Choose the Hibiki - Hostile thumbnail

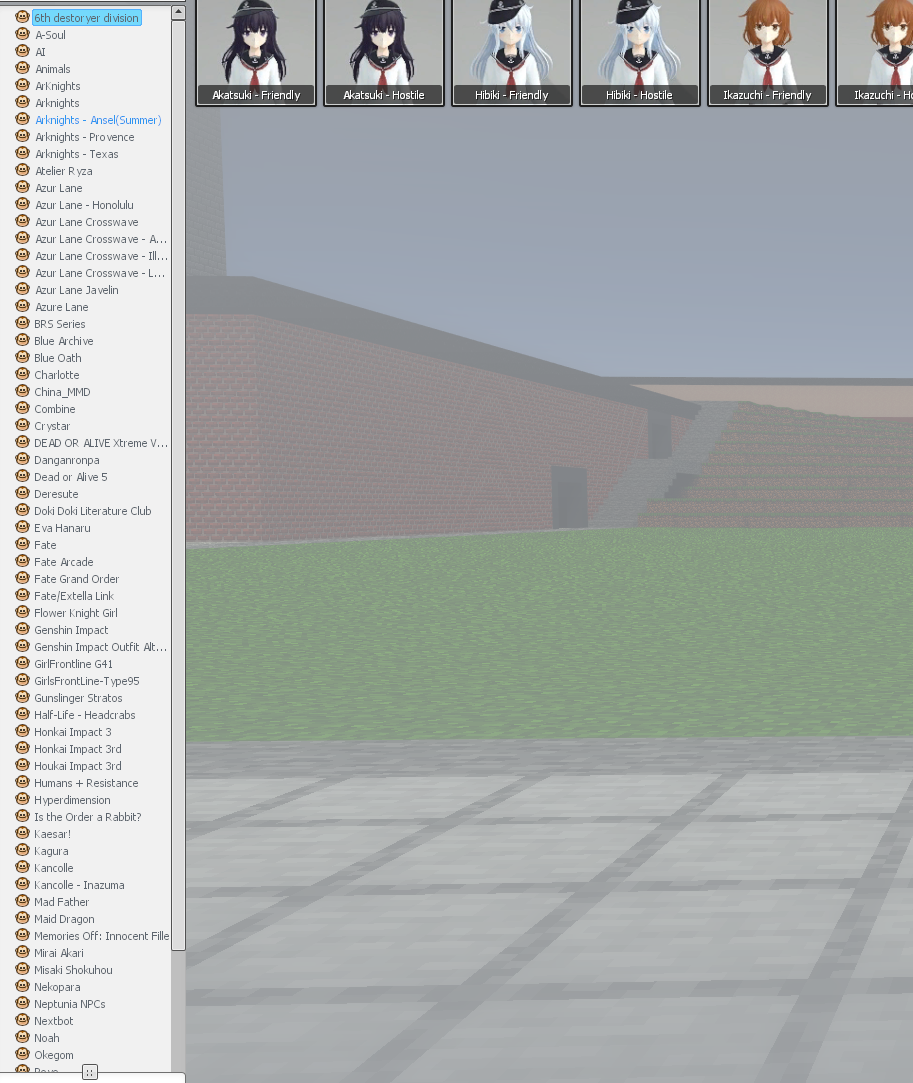640,52
